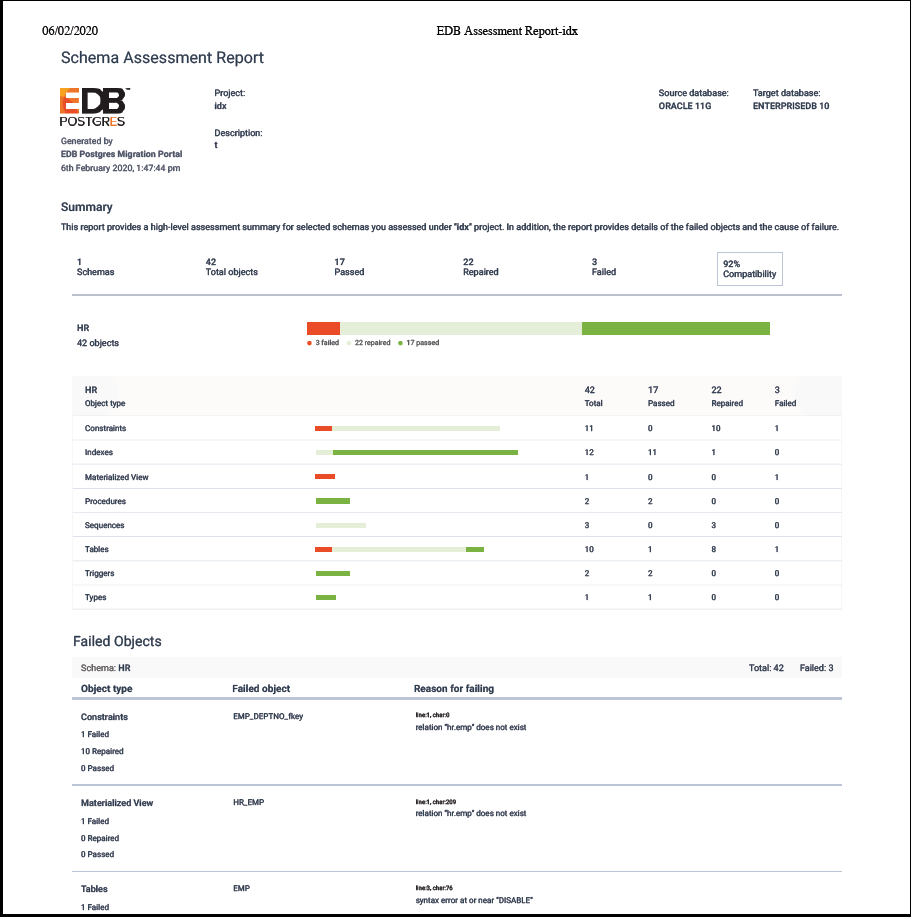This screenshot has width=911, height=917.
Task: Click the red failed segment of HR bar
Action: click(323, 329)
